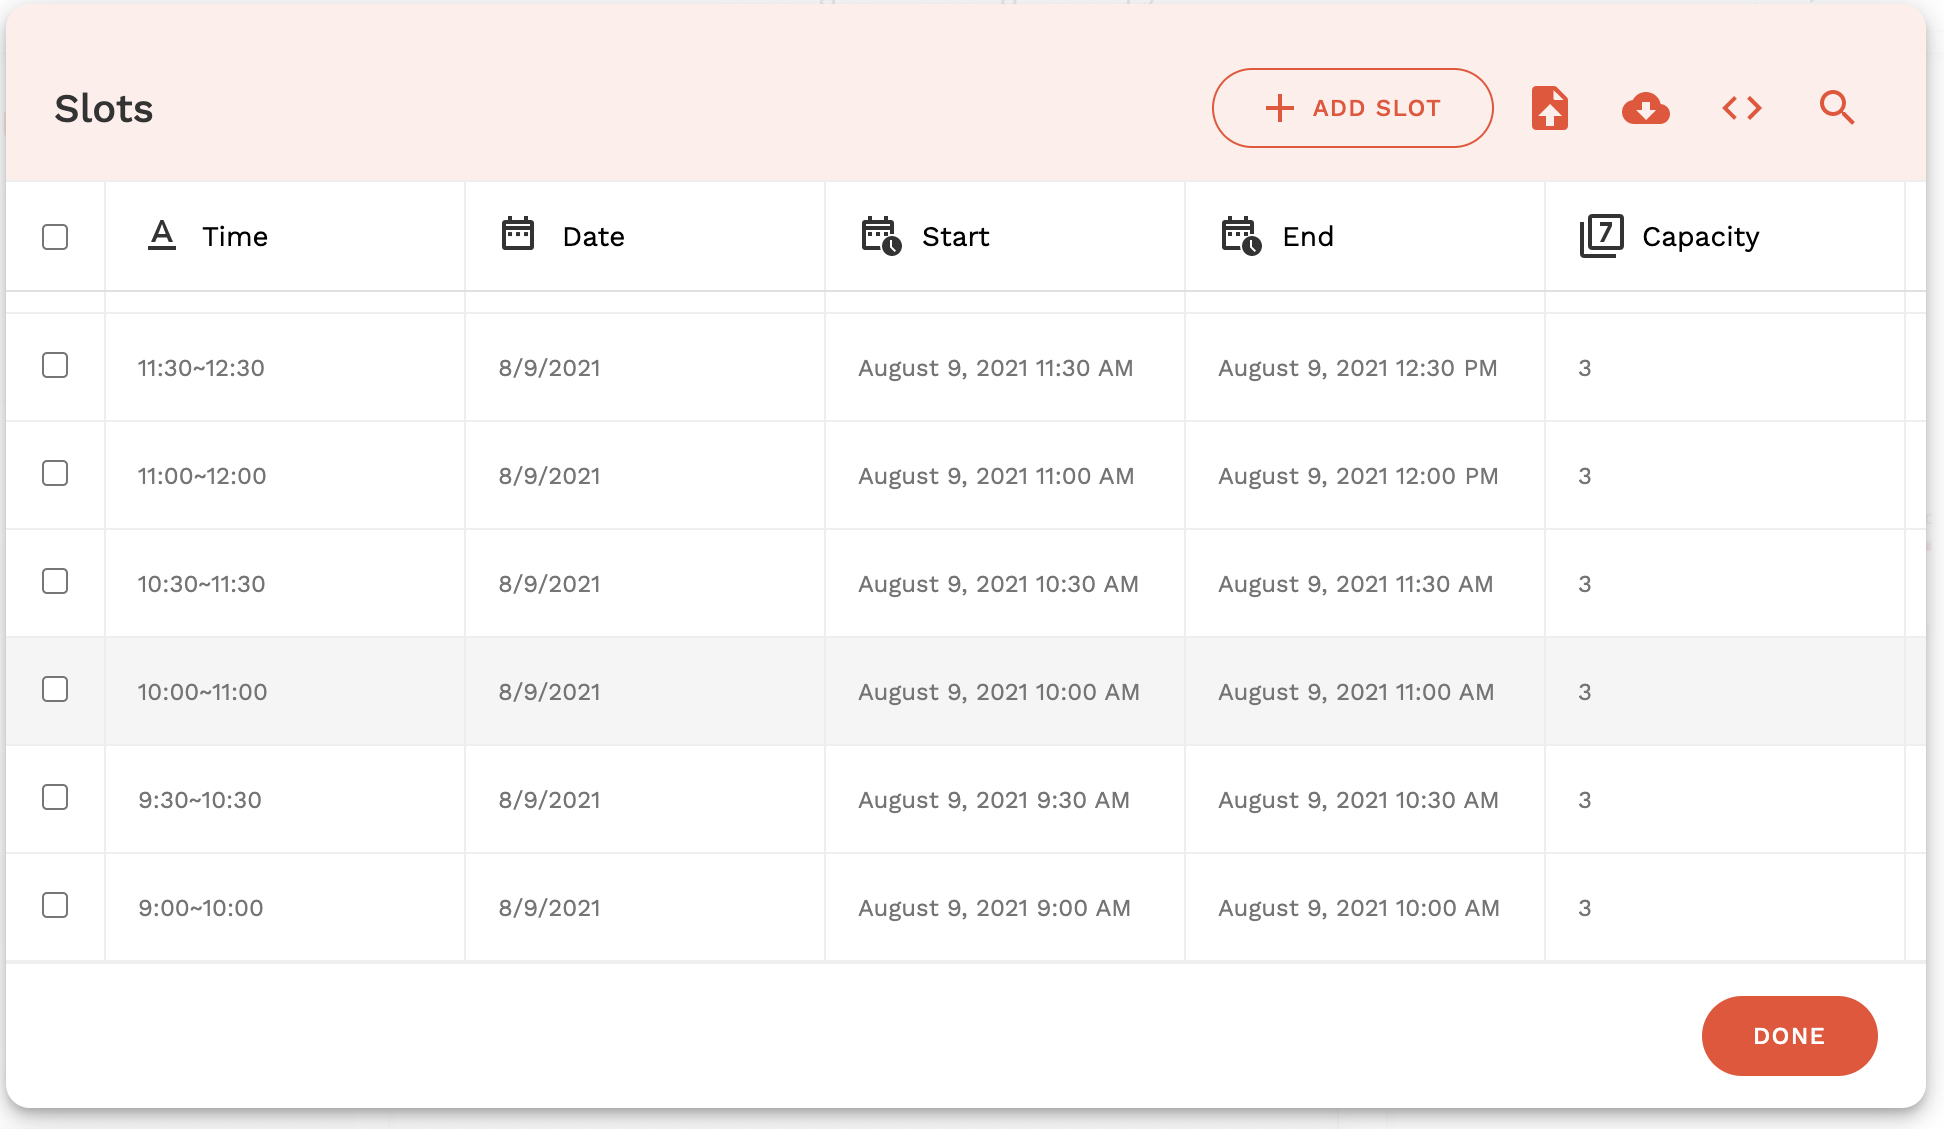Click the Start column datetime icon
The image size is (1944, 1129).
(881, 236)
